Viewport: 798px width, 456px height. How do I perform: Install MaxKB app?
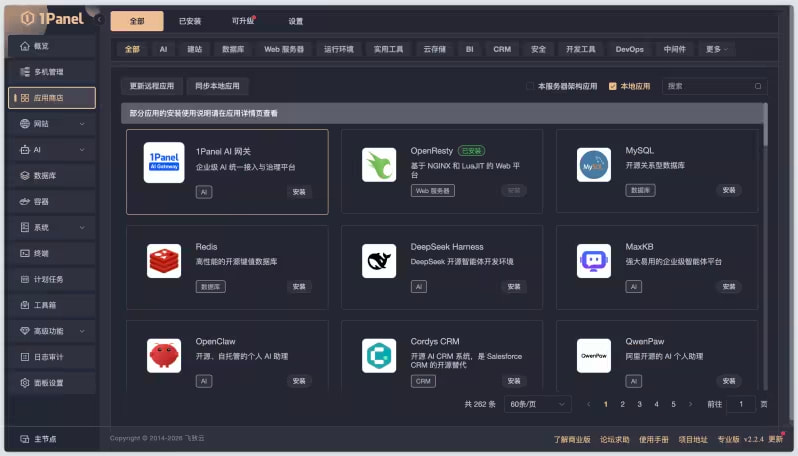[729, 287]
